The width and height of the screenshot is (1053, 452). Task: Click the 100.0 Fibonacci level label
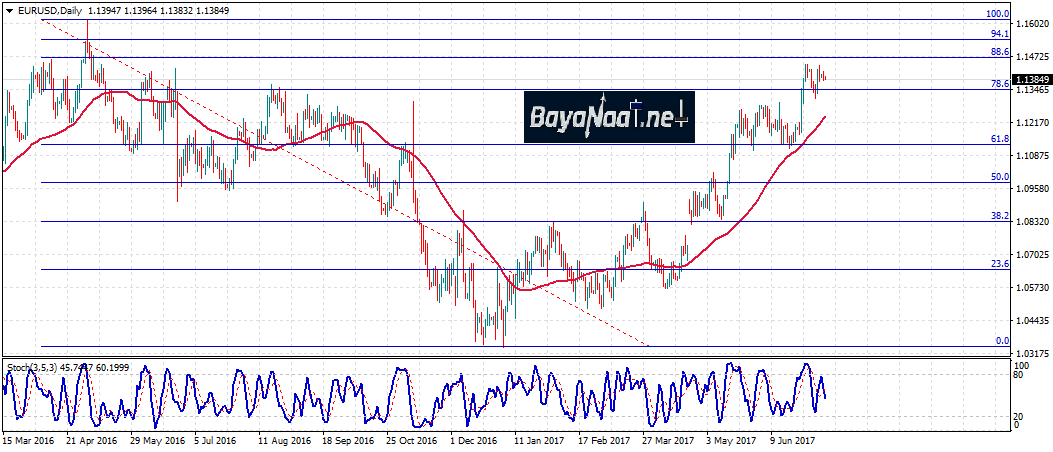coord(997,14)
